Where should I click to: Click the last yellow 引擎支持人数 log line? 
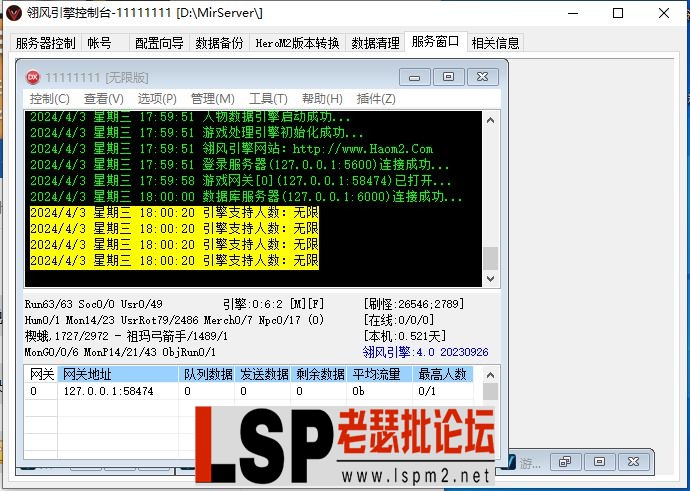tap(174, 260)
